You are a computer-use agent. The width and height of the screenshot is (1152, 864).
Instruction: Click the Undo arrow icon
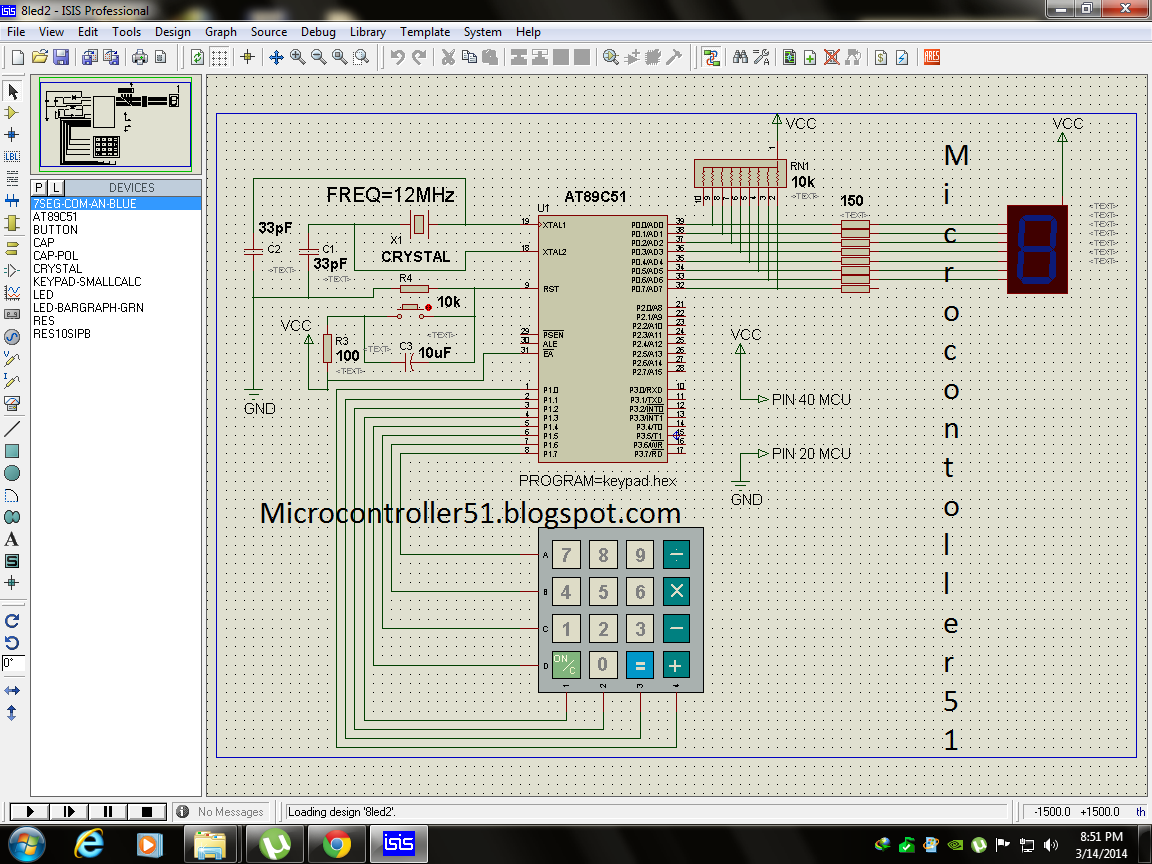pyautogui.click(x=397, y=57)
